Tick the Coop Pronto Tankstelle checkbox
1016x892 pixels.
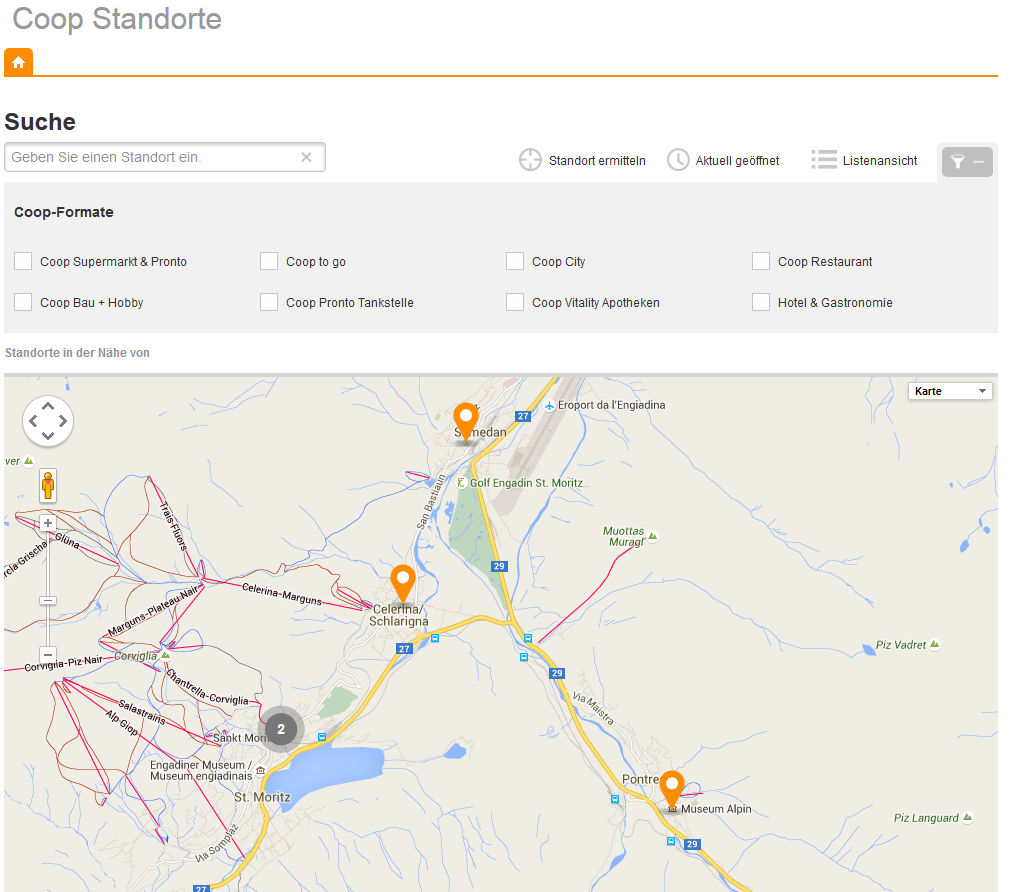coord(269,302)
